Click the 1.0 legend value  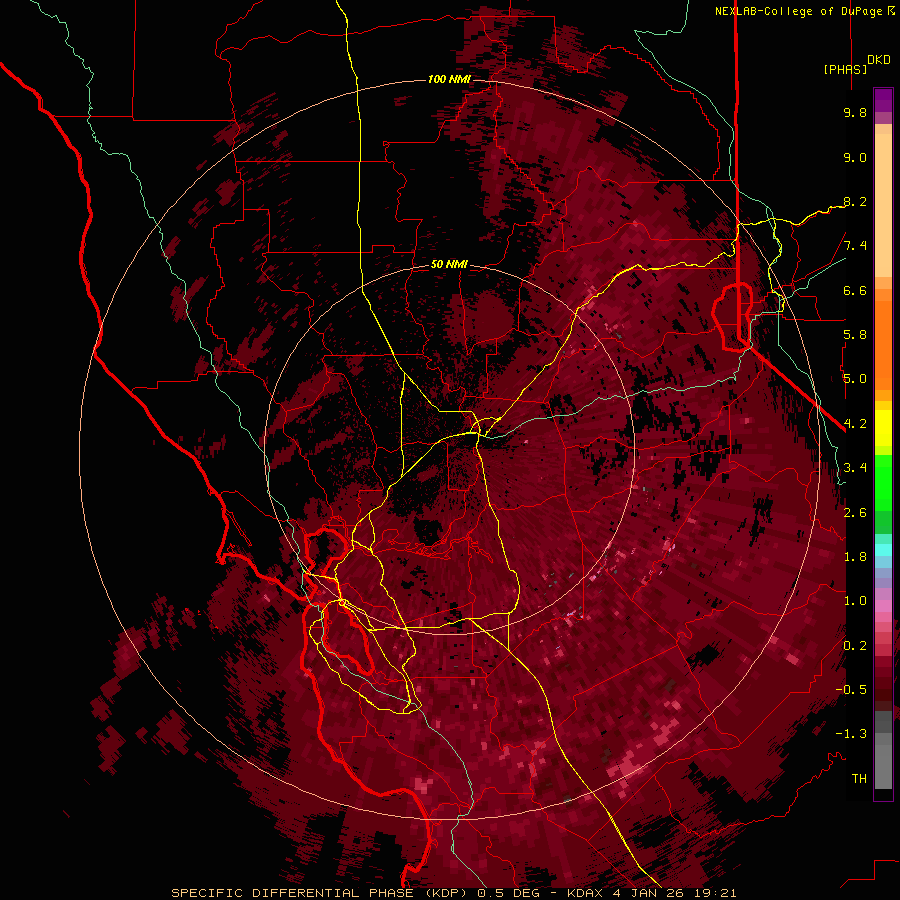pos(855,601)
